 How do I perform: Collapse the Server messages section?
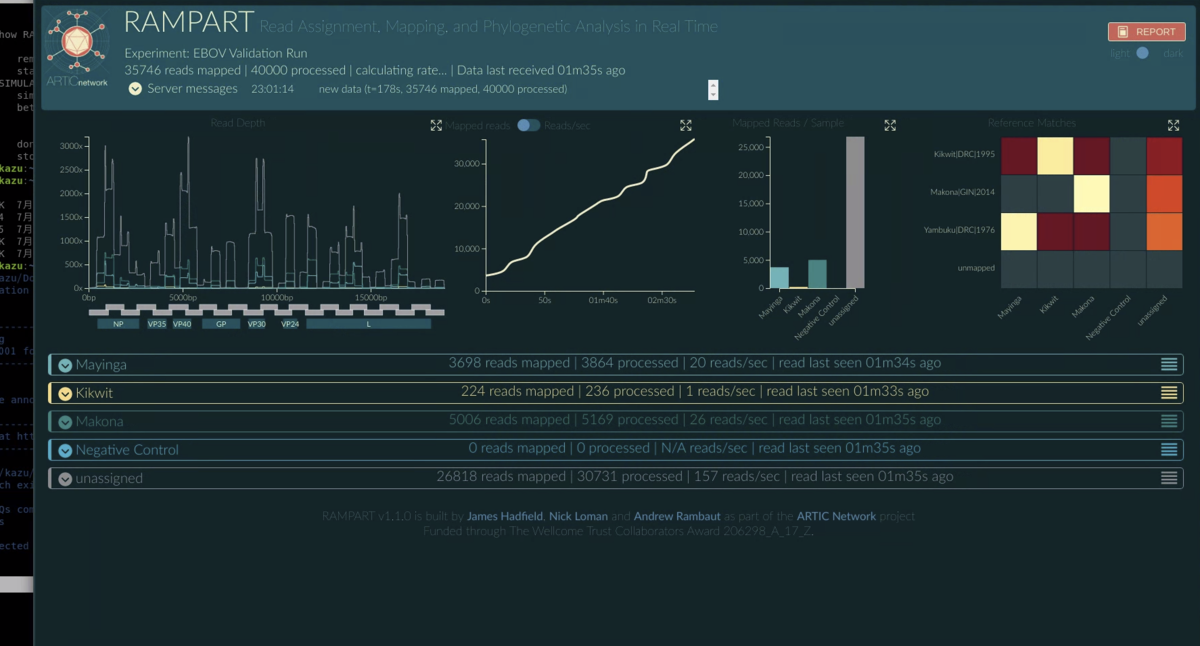pyautogui.click(x=135, y=89)
